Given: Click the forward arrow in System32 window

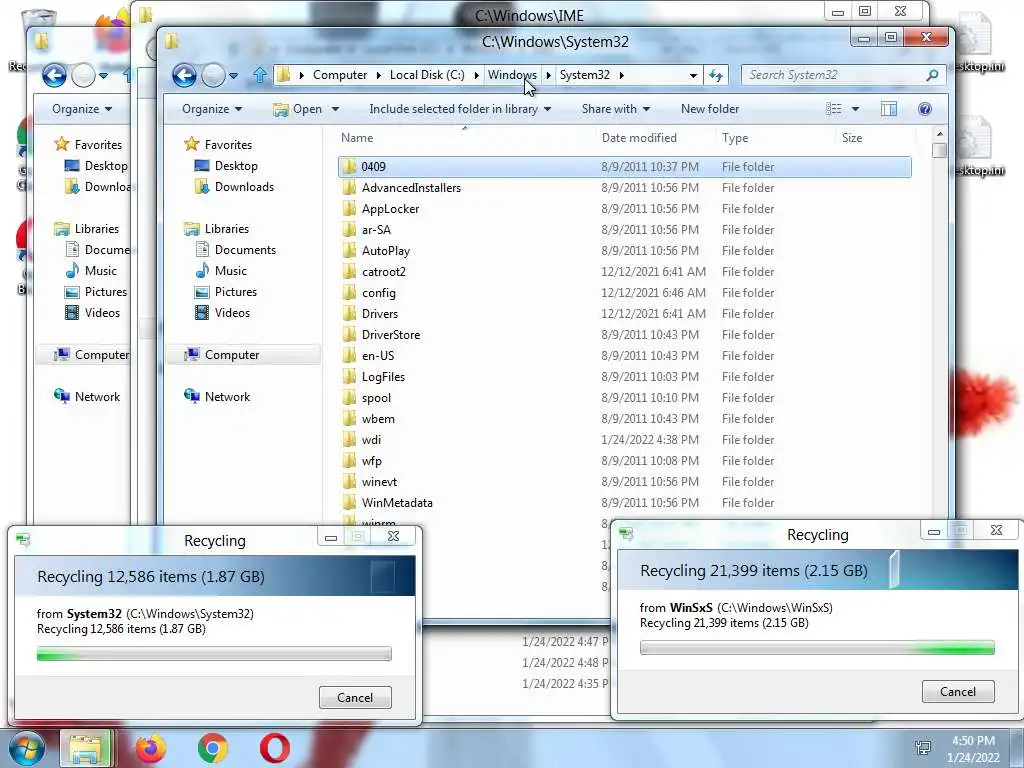Looking at the screenshot, I should (213, 76).
